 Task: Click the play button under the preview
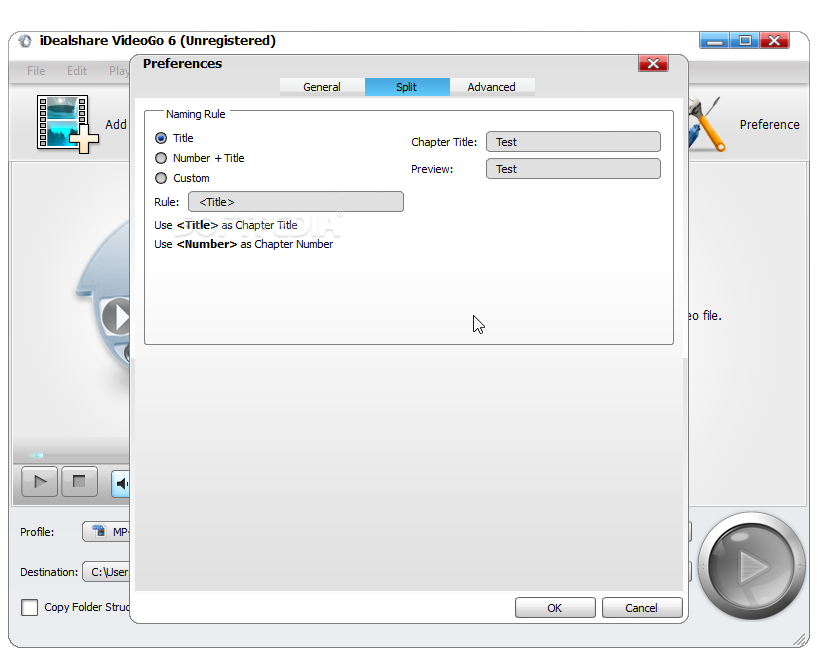(39, 481)
